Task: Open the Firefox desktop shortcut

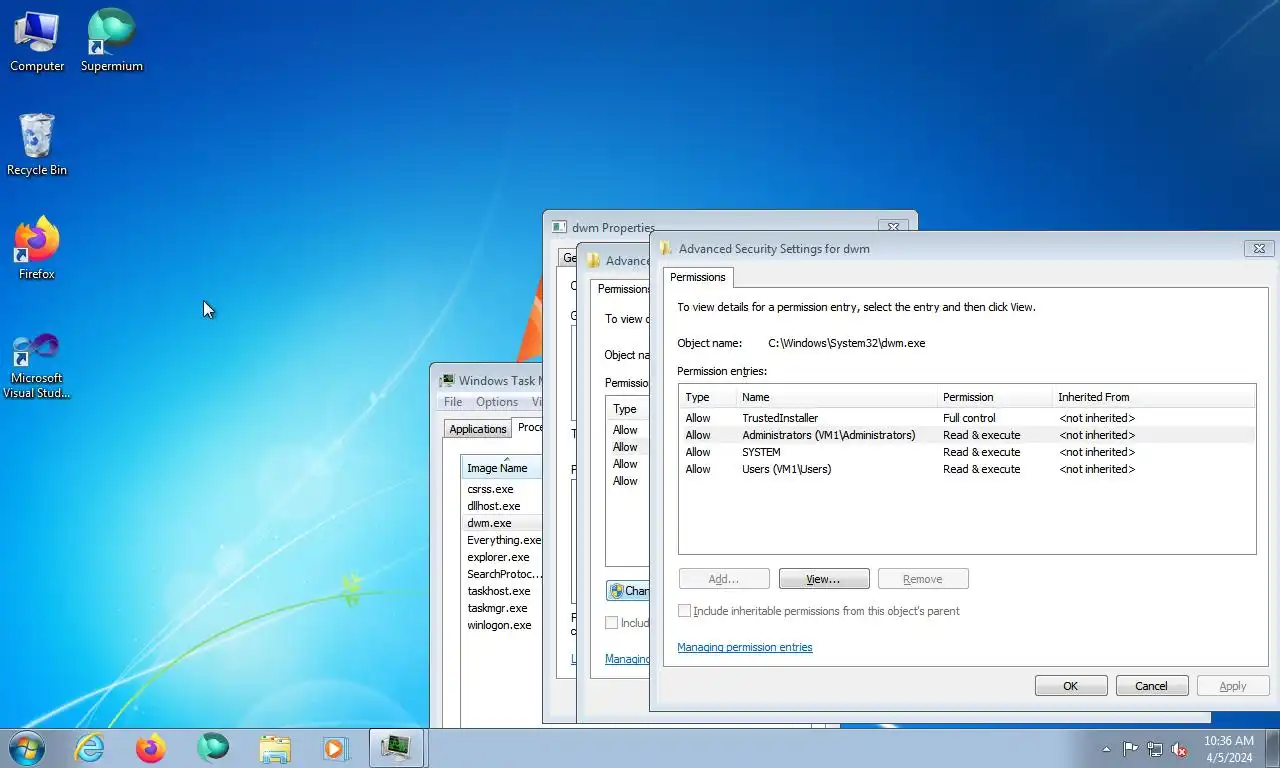Action: click(x=37, y=248)
